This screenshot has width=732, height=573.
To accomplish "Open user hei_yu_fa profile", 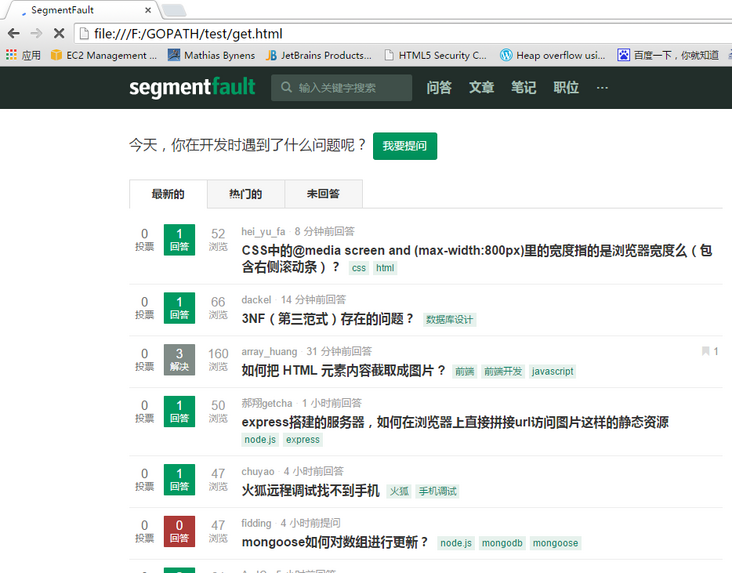I will pyautogui.click(x=263, y=232).
